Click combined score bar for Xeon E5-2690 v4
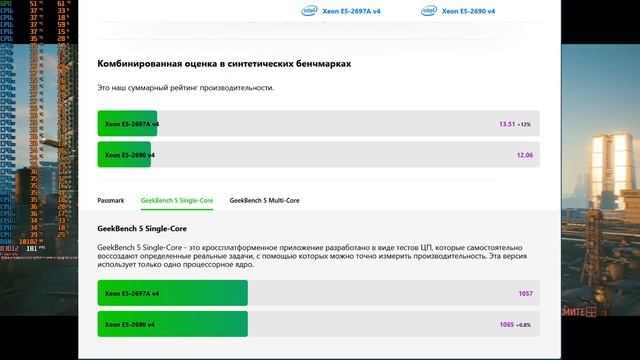Image resolution: width=640 pixels, height=360 pixels. tap(318, 154)
